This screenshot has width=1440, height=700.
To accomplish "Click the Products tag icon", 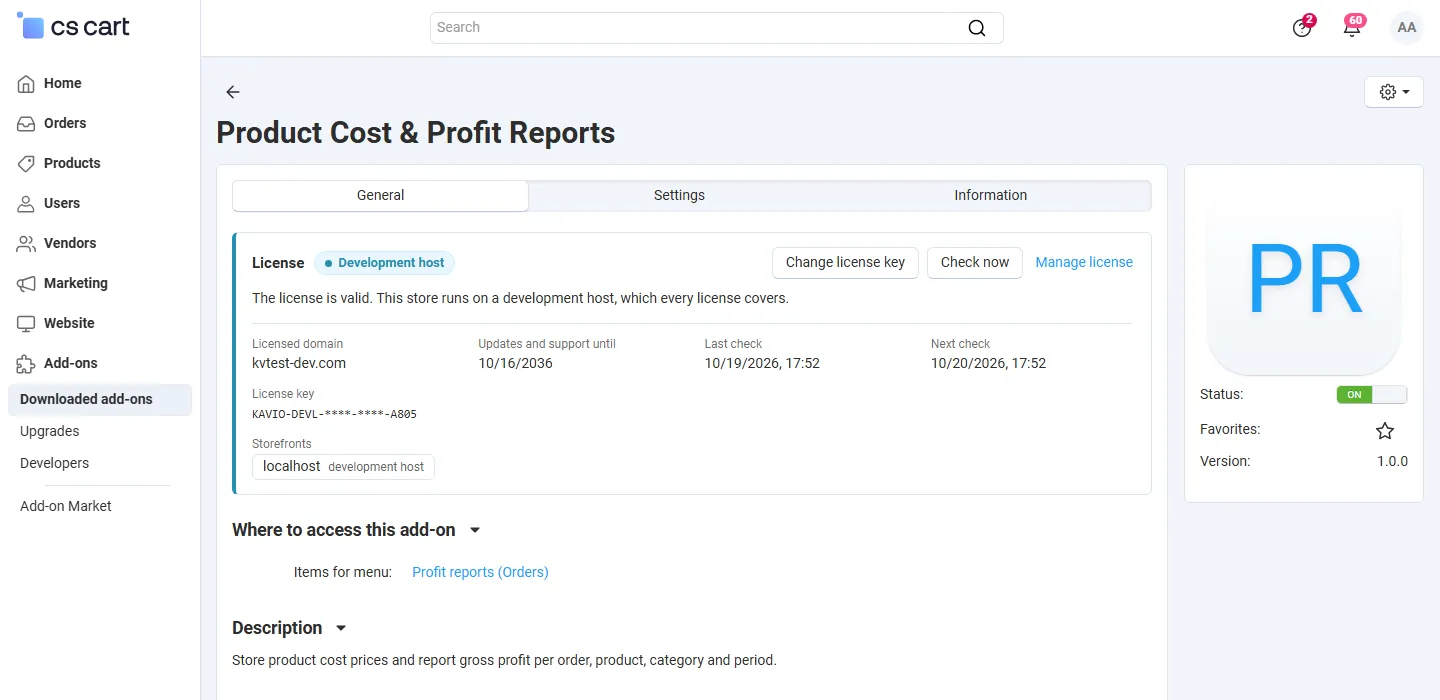I will tap(27, 164).
